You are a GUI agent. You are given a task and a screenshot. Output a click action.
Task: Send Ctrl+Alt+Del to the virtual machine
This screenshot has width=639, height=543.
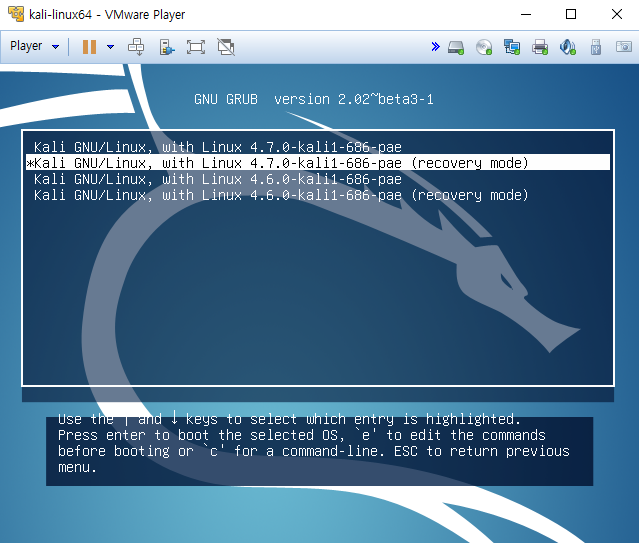point(136,46)
